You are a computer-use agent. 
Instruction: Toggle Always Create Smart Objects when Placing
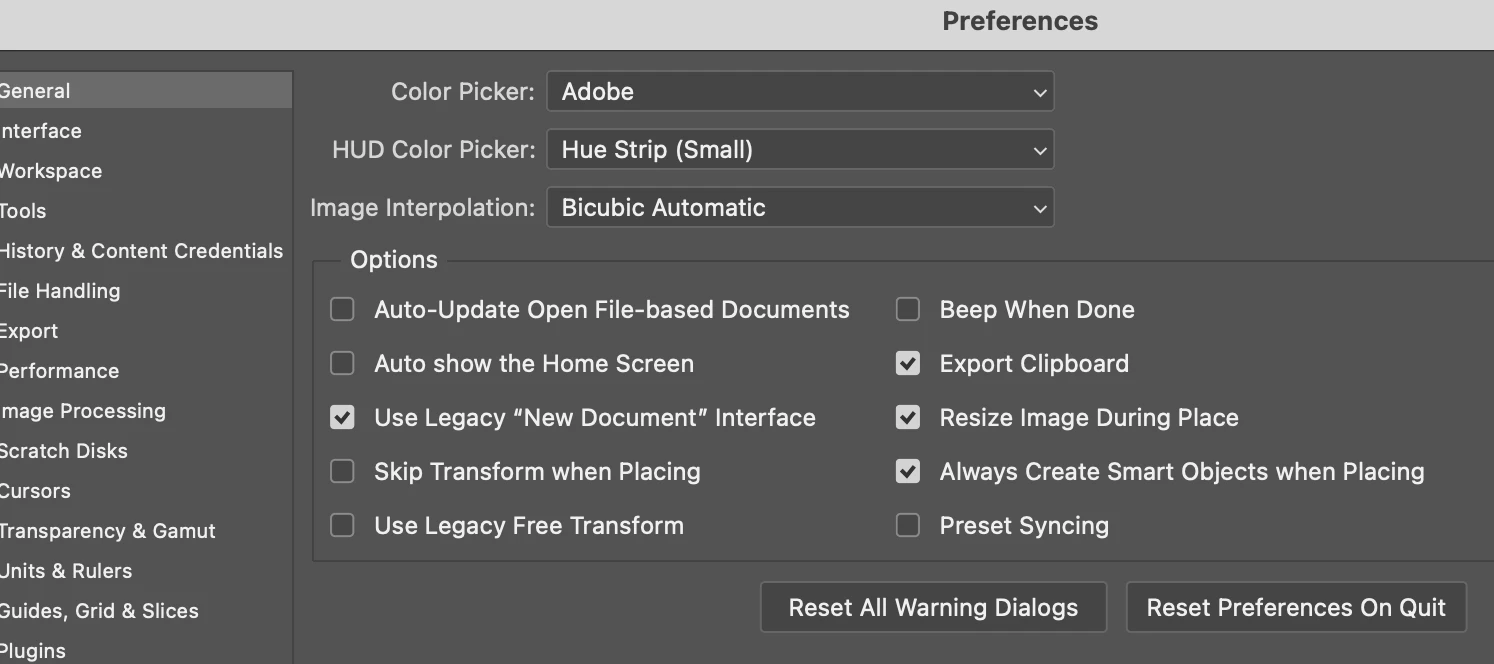pos(908,472)
